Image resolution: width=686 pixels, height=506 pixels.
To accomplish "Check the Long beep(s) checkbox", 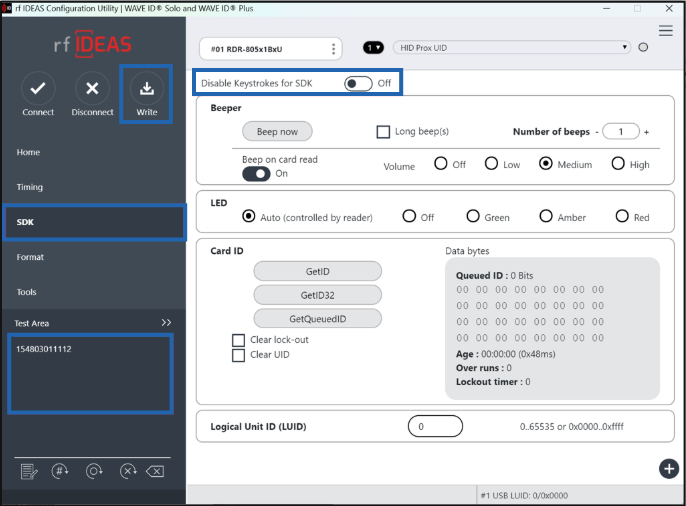I will coord(383,132).
